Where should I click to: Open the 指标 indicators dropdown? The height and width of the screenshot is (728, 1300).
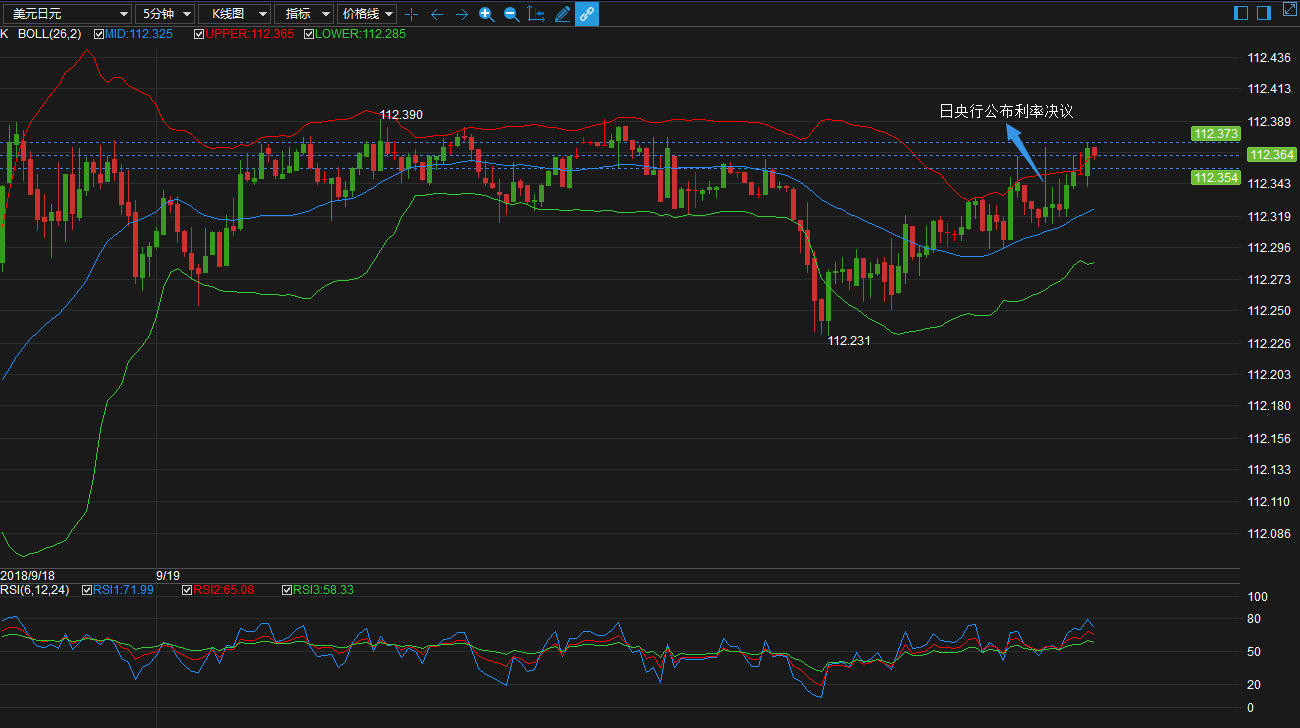[304, 14]
